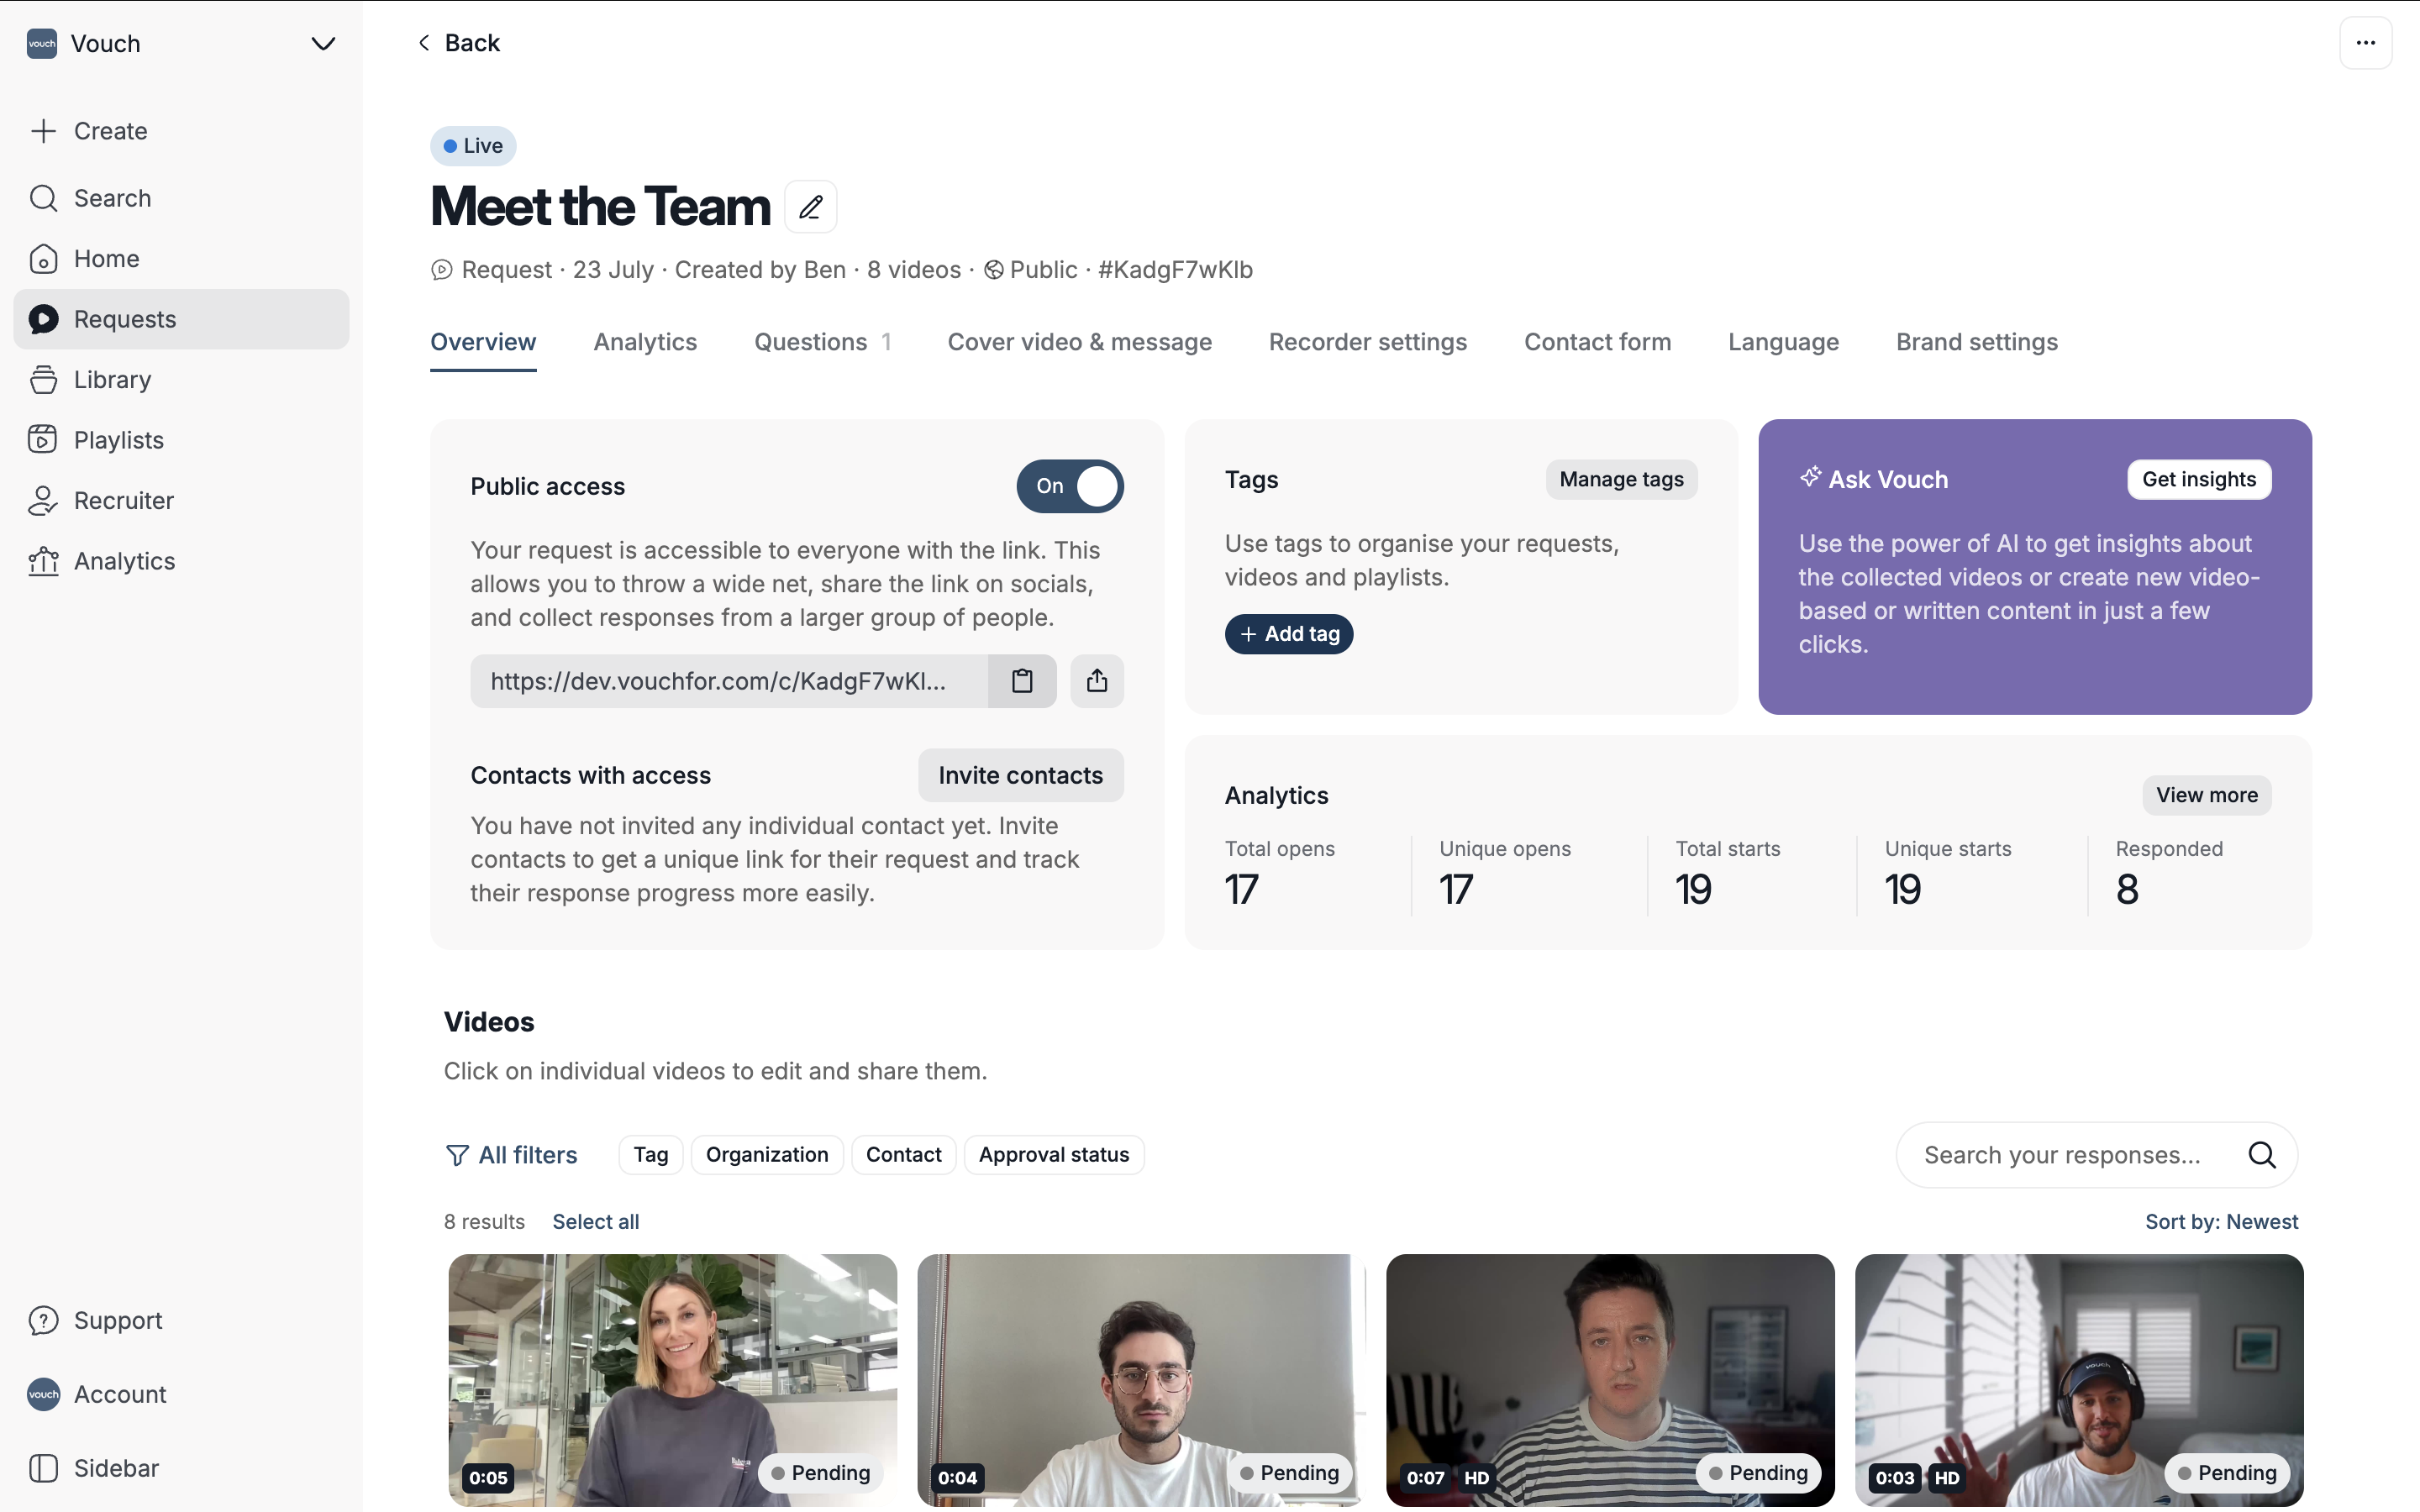2420x1512 pixels.
Task: Click View more in Analytics card
Action: [x=2207, y=795]
